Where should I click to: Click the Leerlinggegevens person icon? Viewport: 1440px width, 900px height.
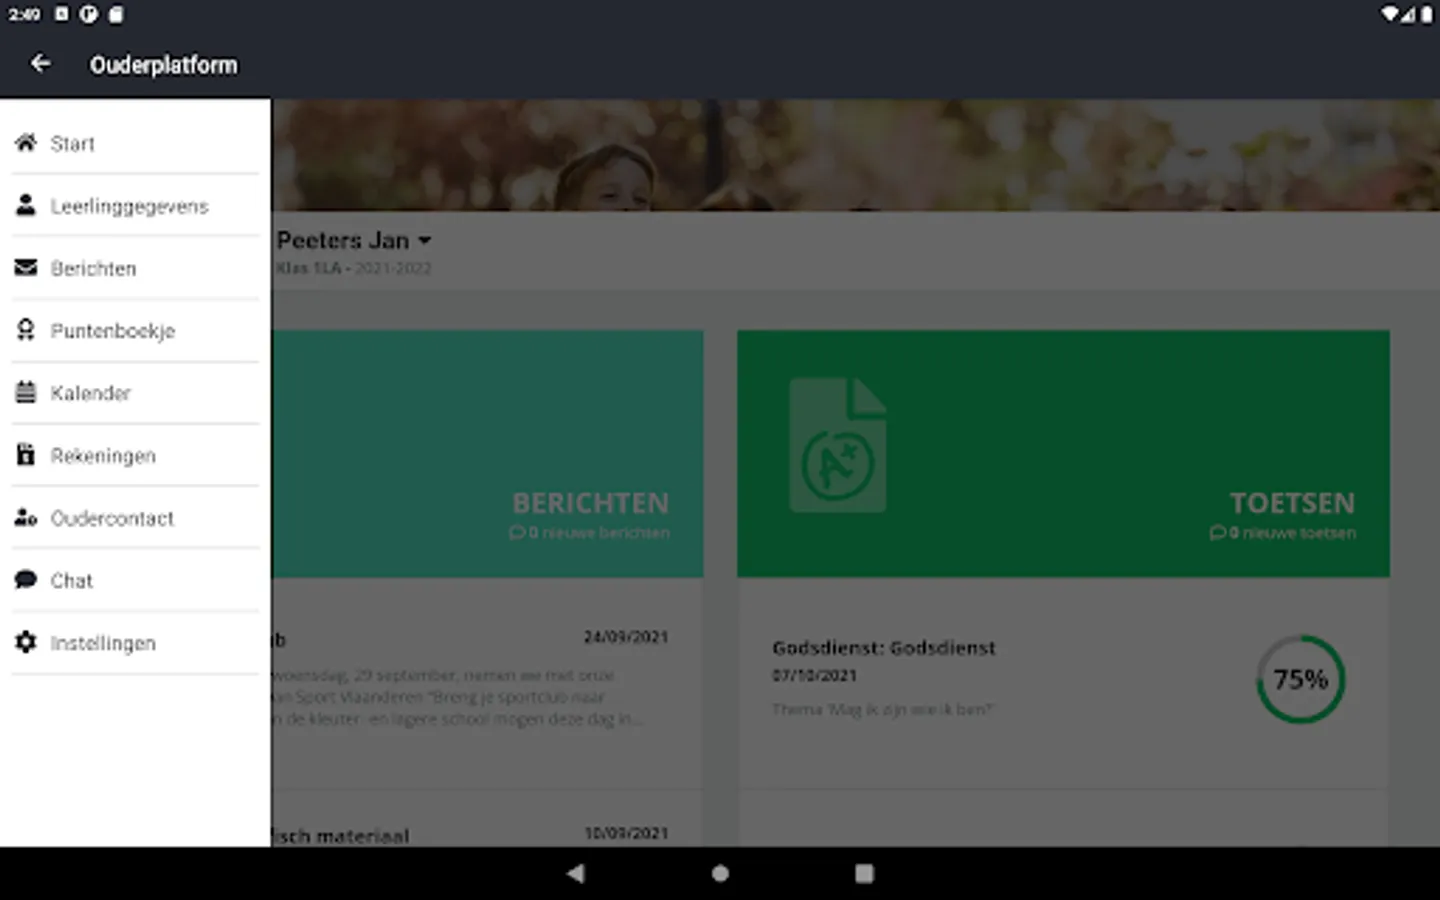point(26,205)
